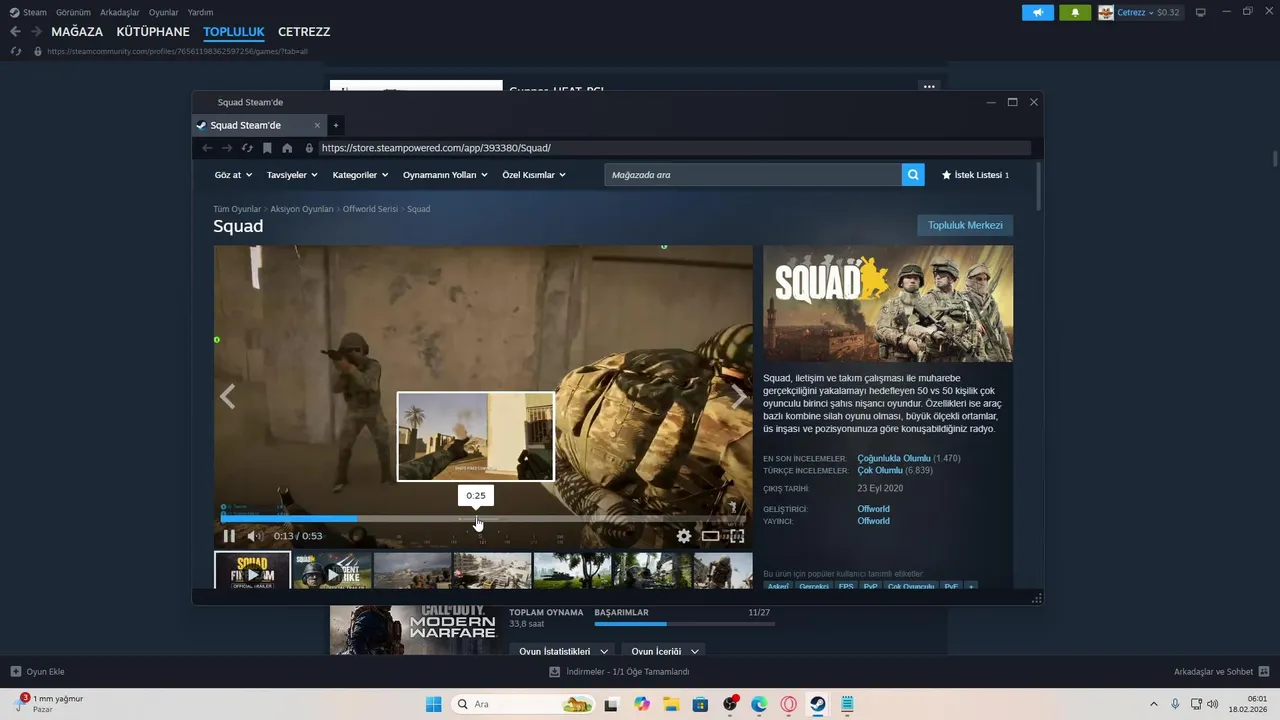The height and width of the screenshot is (720, 1280).
Task: Expand the Tavsiyeler dropdown
Action: tap(292, 175)
